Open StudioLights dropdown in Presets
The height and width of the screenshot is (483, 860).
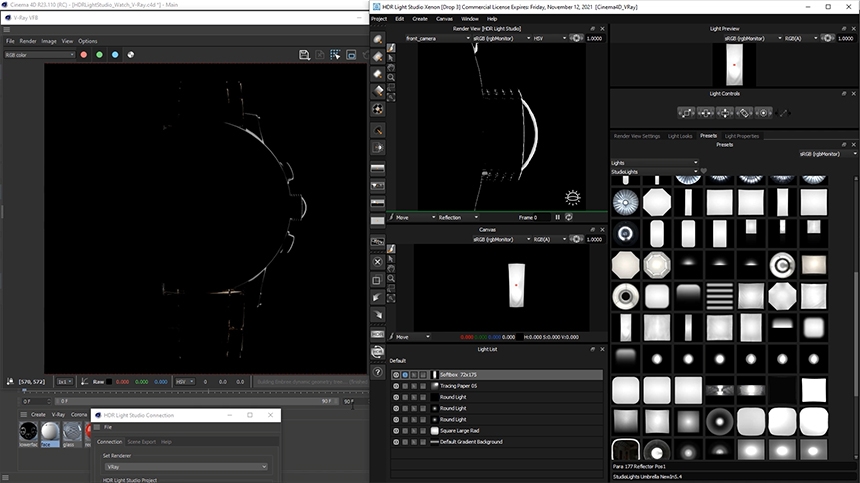pos(654,172)
